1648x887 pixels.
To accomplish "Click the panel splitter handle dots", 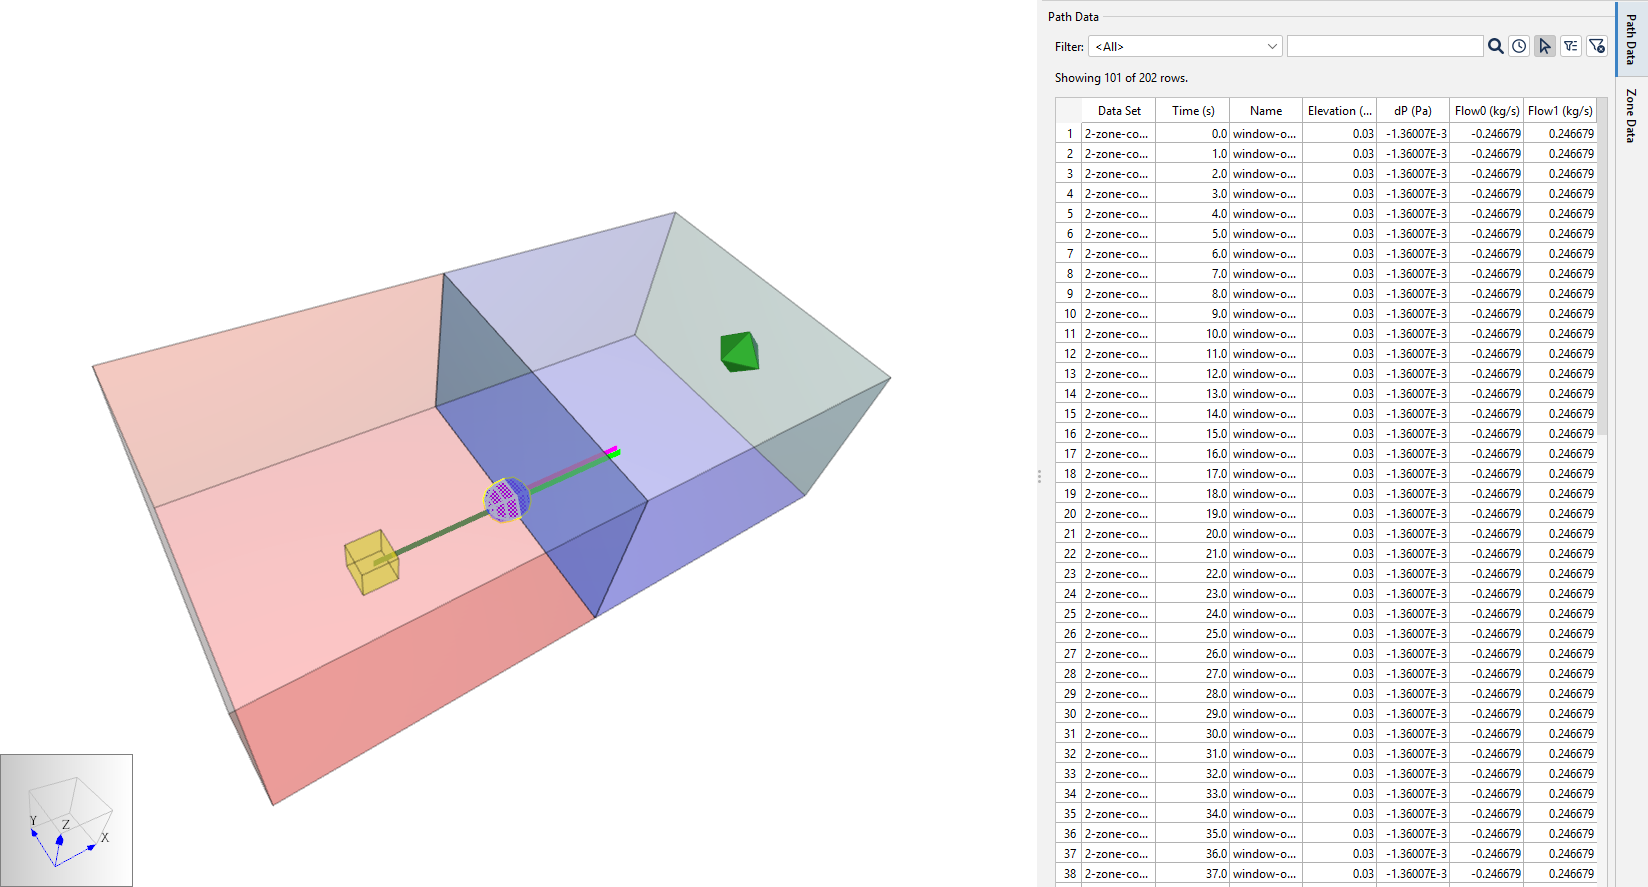I will pyautogui.click(x=1039, y=477).
